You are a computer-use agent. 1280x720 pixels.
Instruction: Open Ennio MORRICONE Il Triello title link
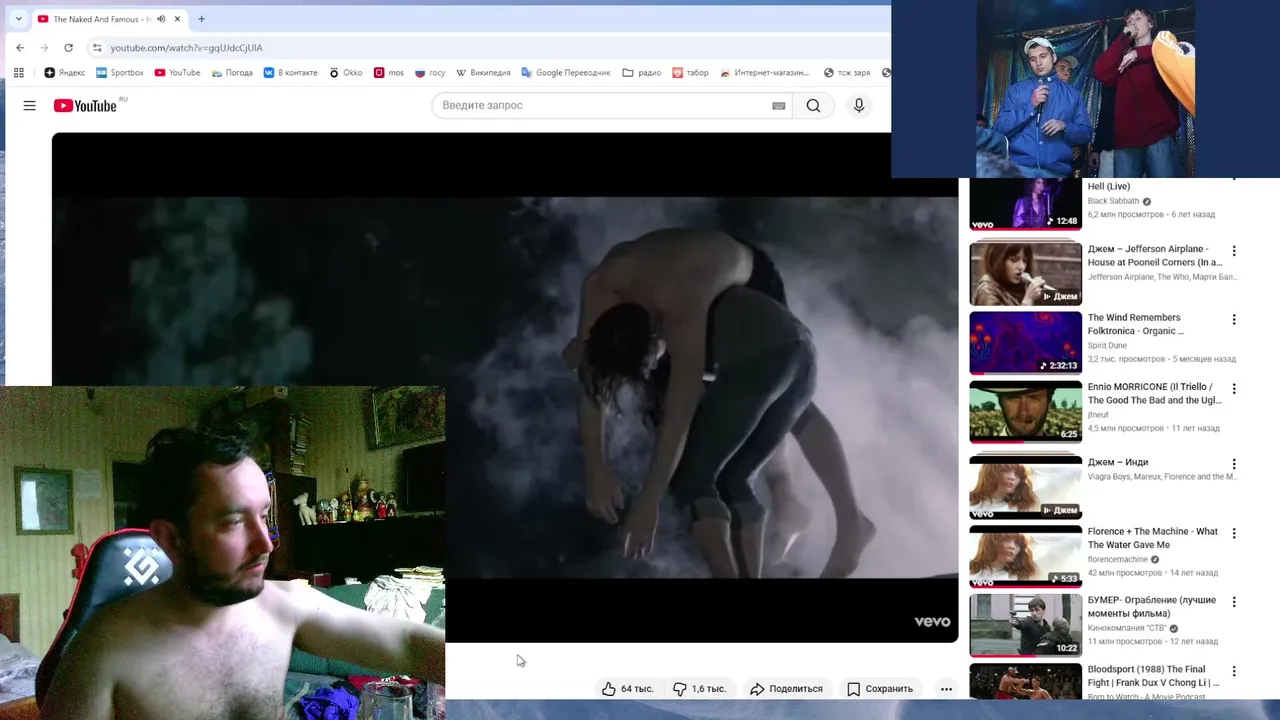point(1155,393)
